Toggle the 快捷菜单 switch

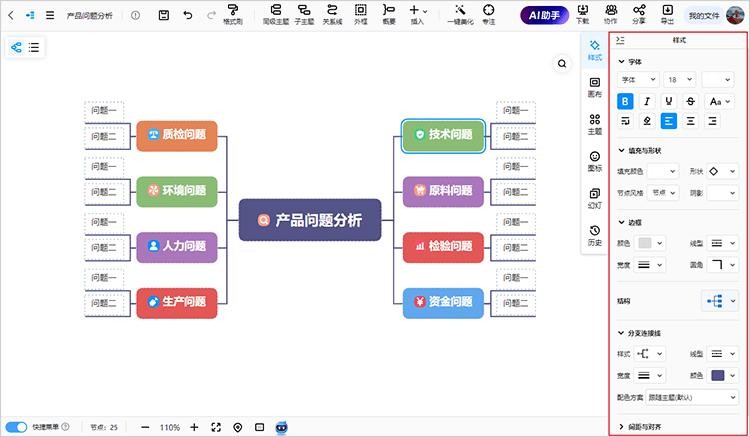click(17, 427)
